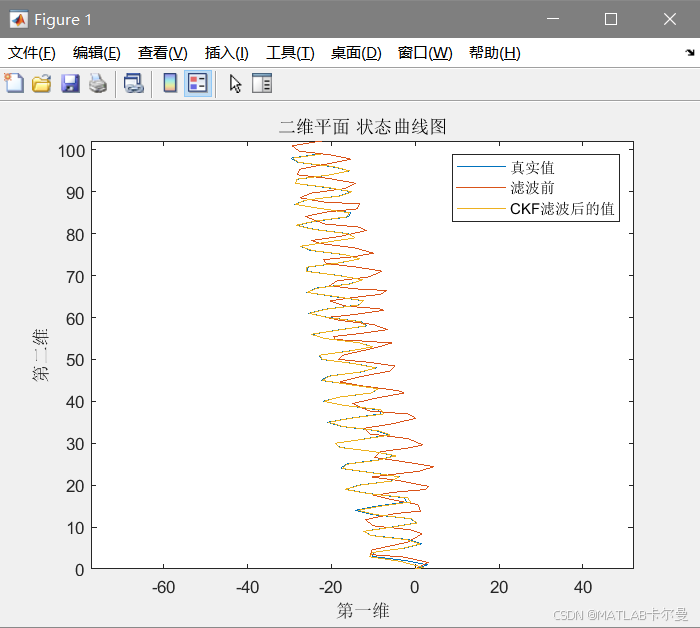Minimize the Figure 1 window

pos(553,19)
